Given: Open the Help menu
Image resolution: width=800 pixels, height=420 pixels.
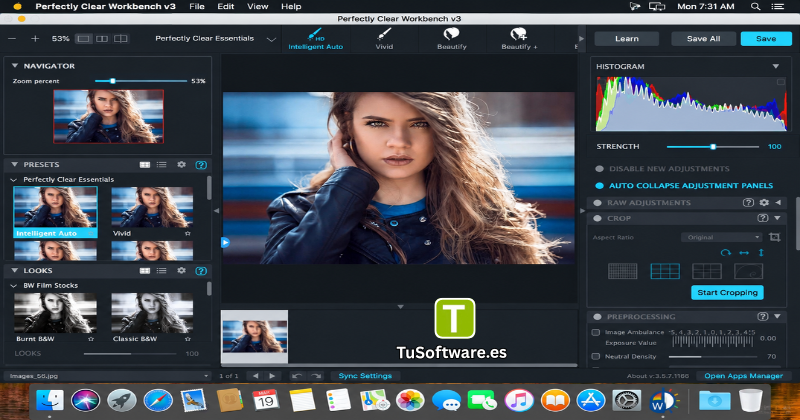Looking at the screenshot, I should (x=291, y=7).
